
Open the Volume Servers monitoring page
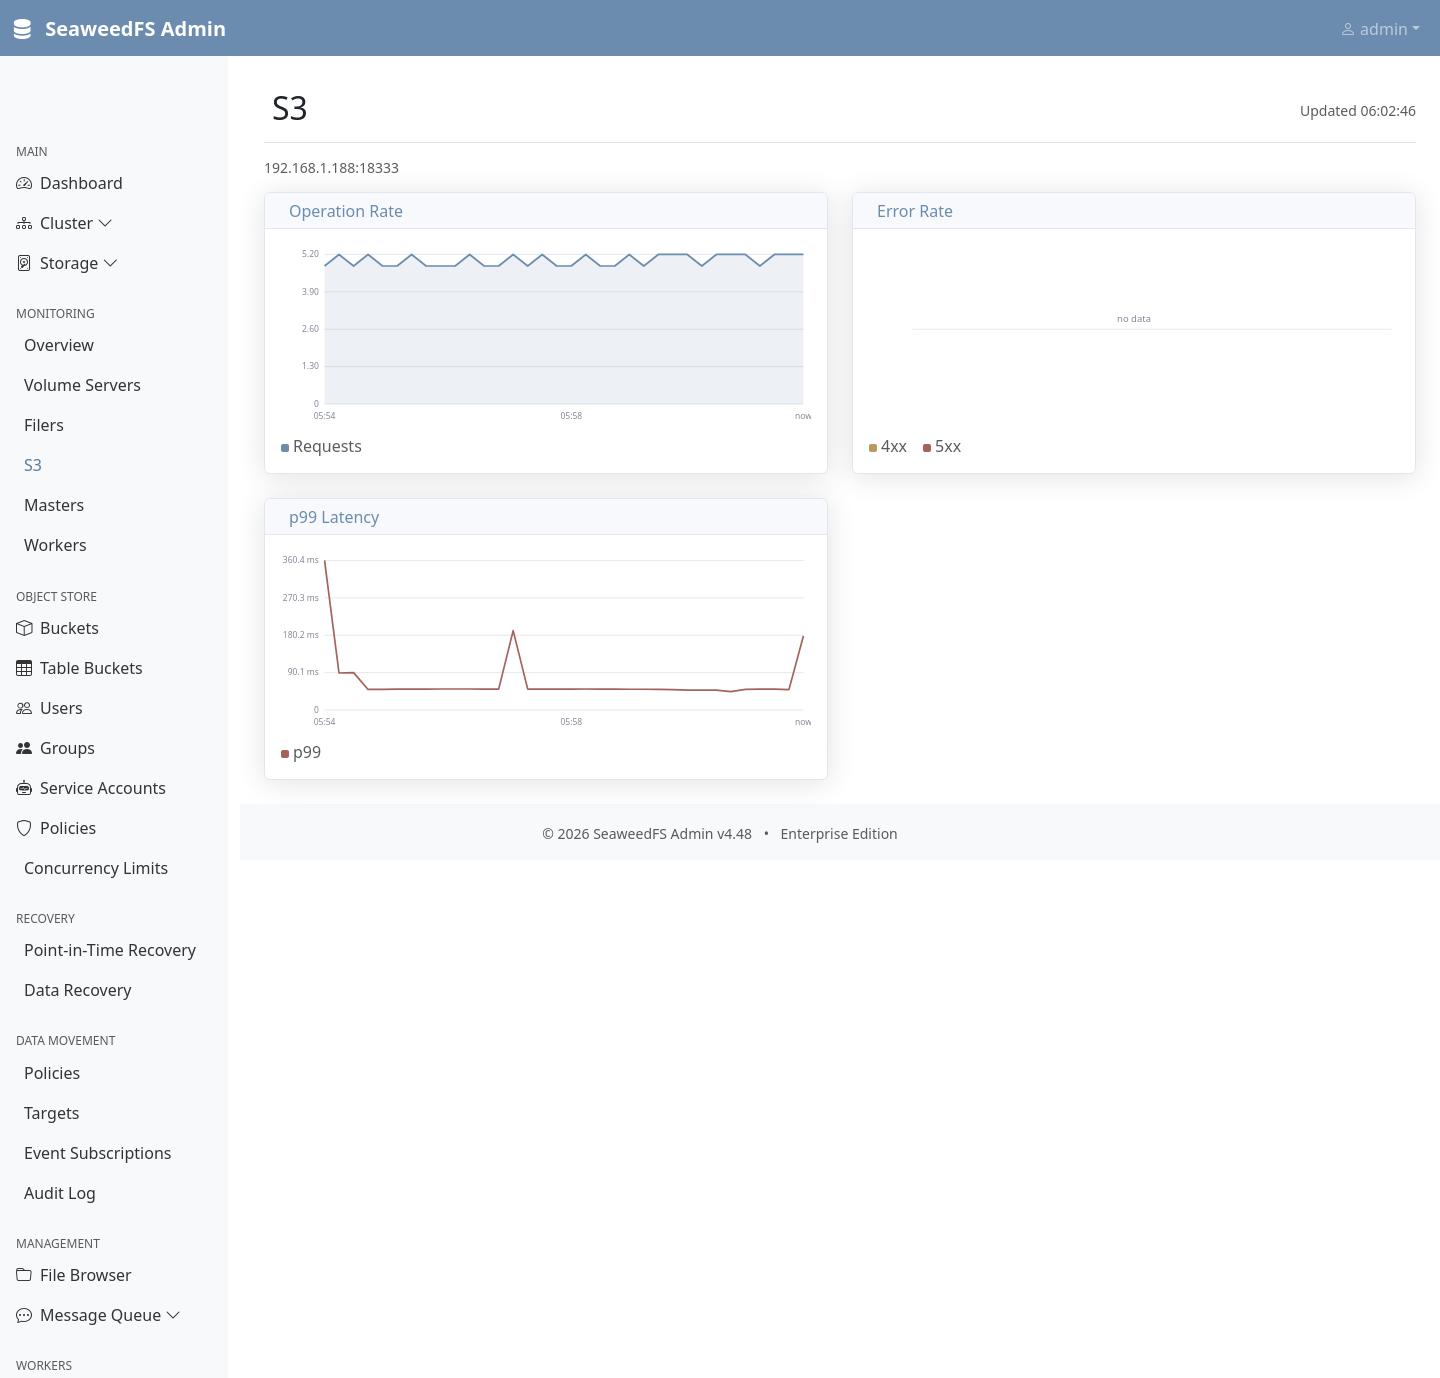82,385
